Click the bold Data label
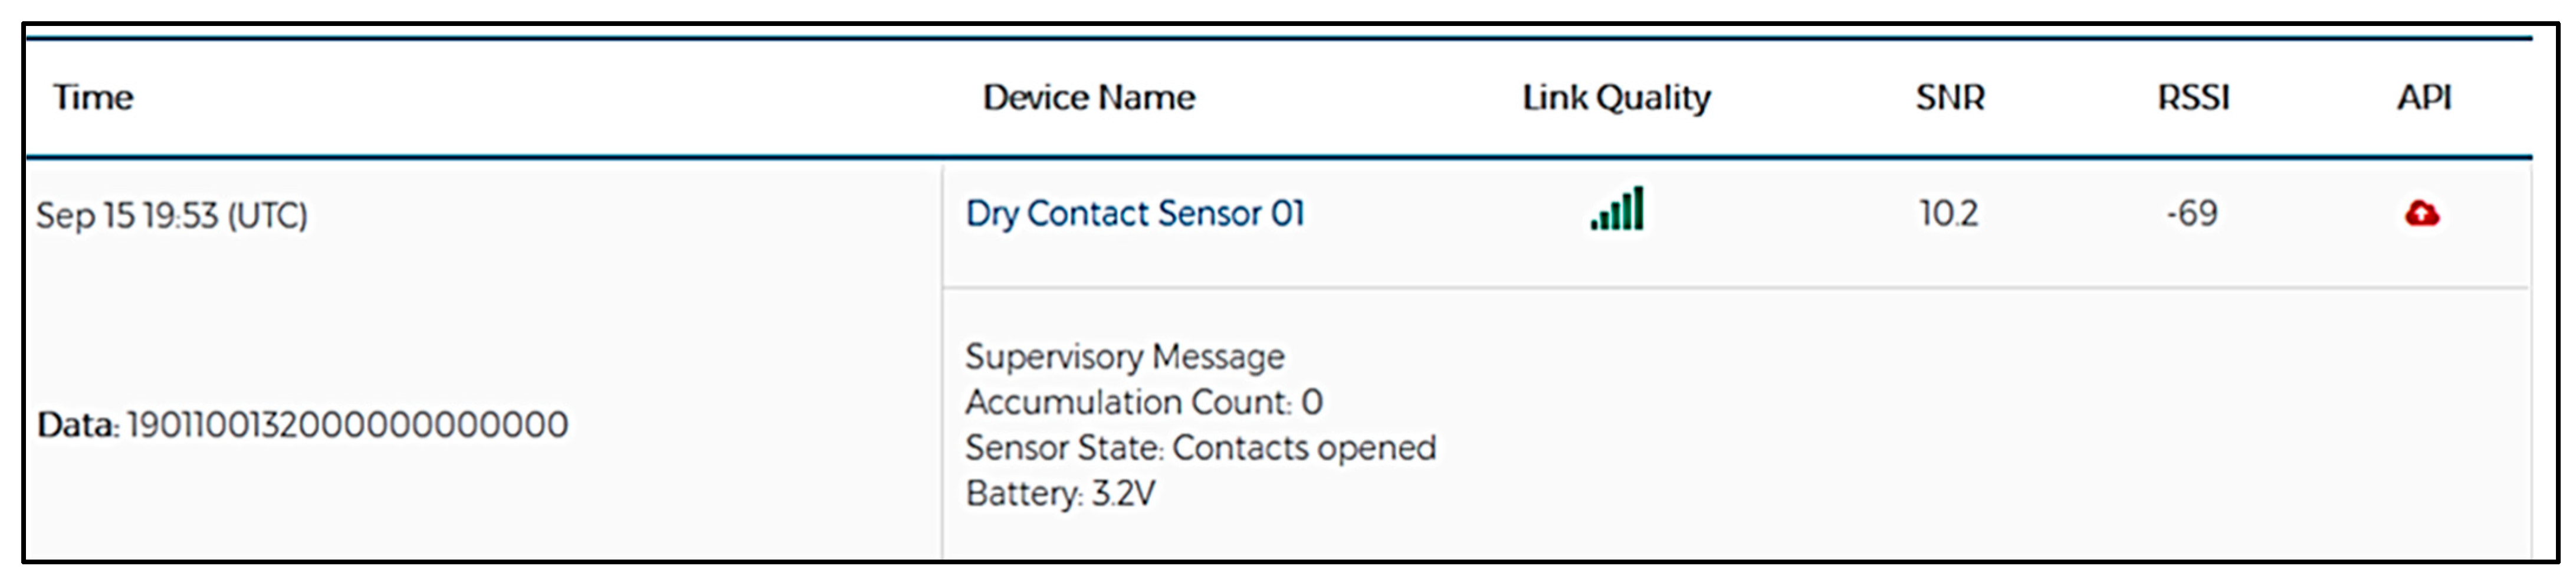Screen dimensions: 2576x582 tap(76, 425)
